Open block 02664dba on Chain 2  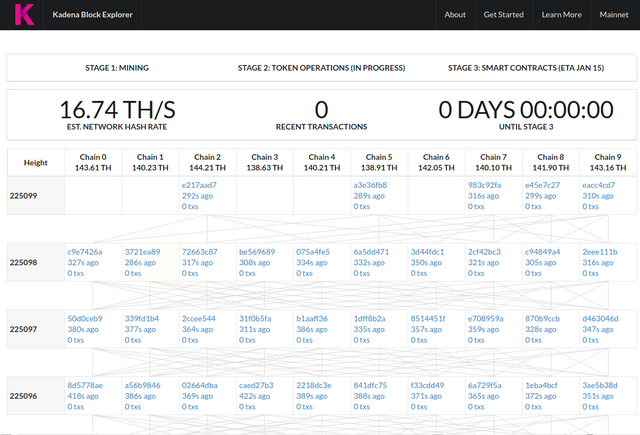point(200,385)
